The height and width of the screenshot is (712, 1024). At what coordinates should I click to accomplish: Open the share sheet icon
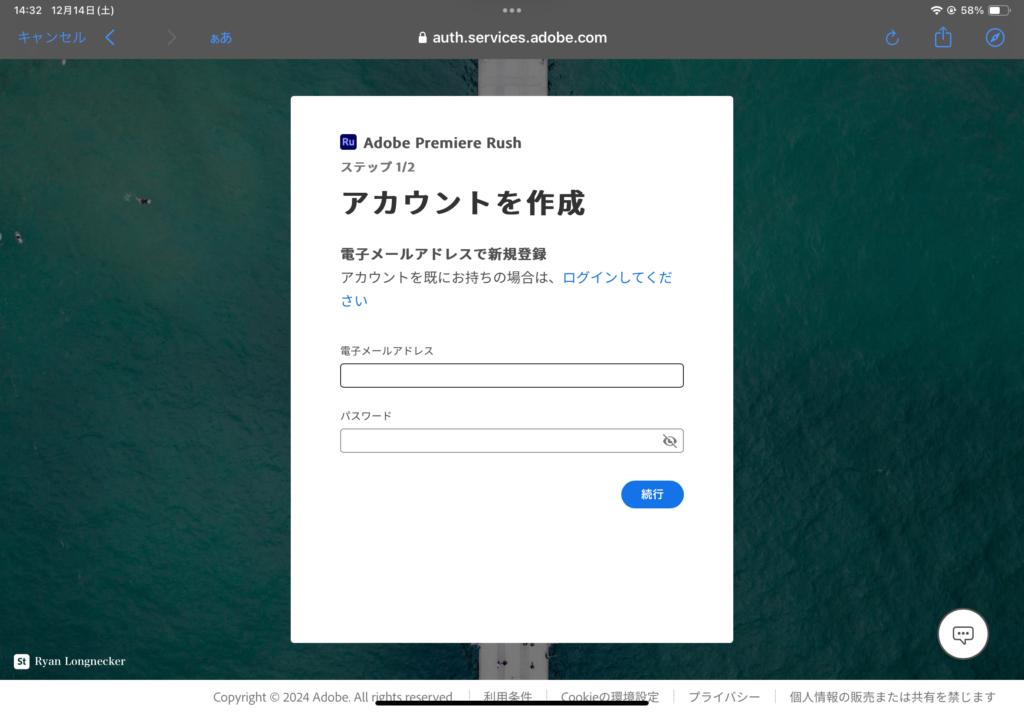coord(943,38)
